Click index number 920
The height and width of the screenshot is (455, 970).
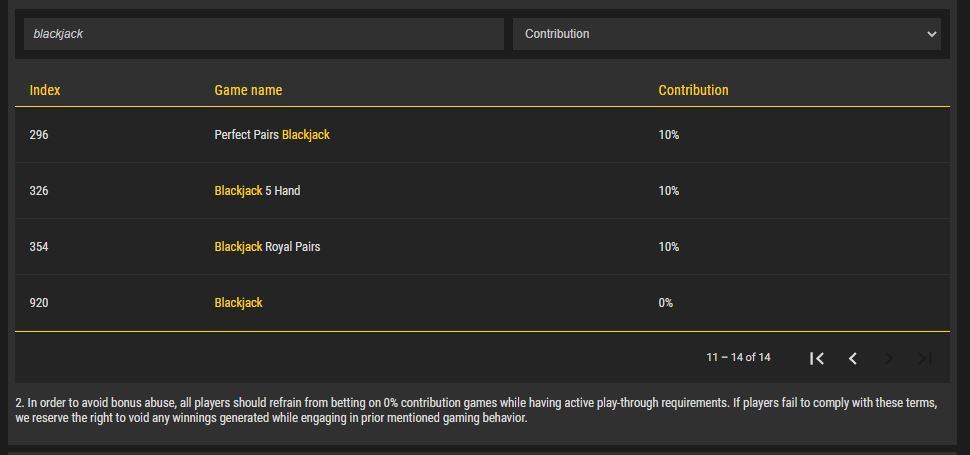click(39, 303)
